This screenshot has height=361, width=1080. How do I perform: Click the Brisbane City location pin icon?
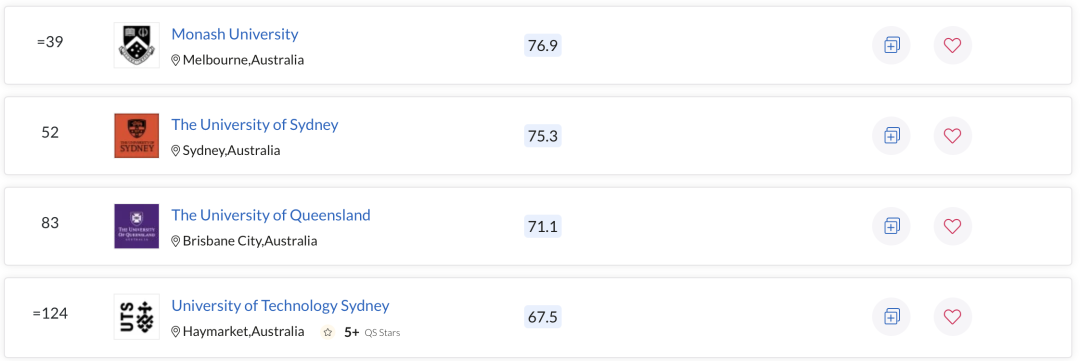point(176,241)
